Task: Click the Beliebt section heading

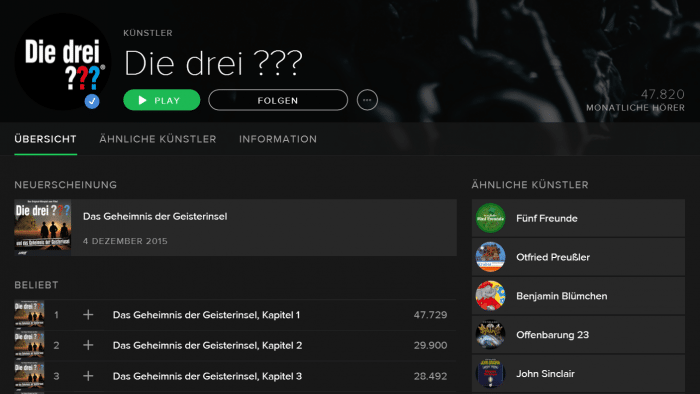Action: 36,285
